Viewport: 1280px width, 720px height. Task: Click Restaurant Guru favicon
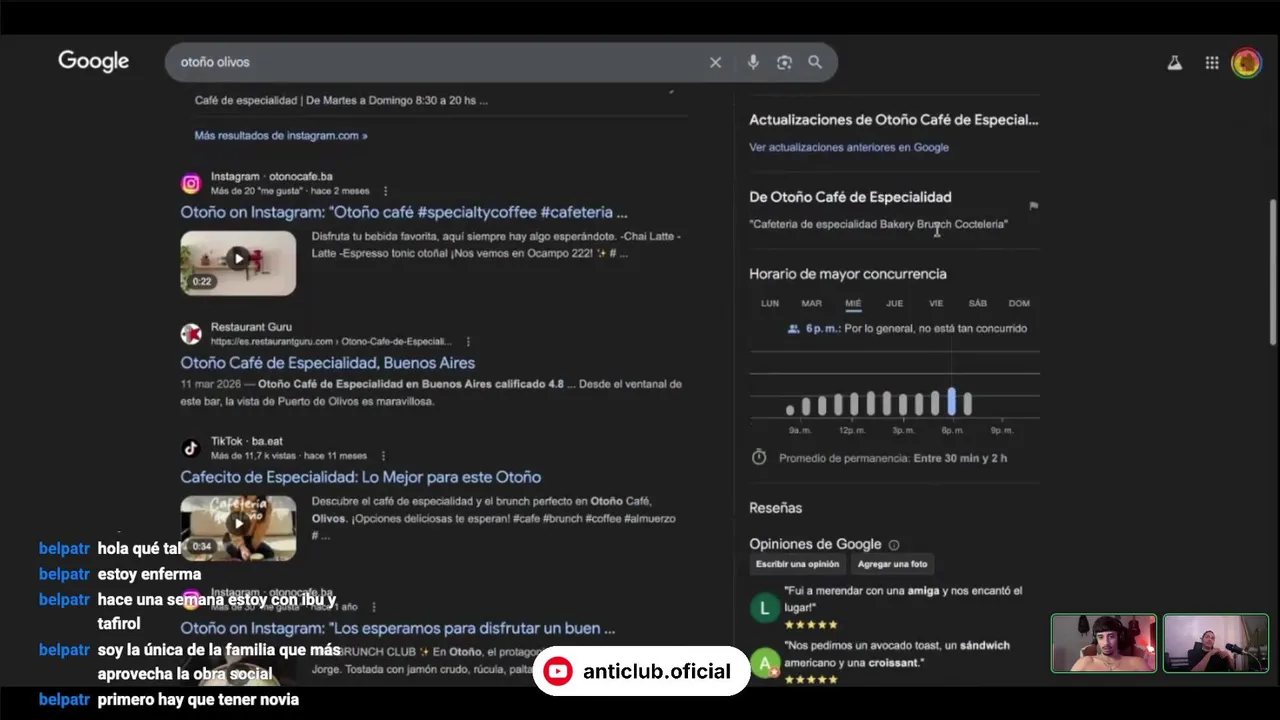pyautogui.click(x=191, y=334)
